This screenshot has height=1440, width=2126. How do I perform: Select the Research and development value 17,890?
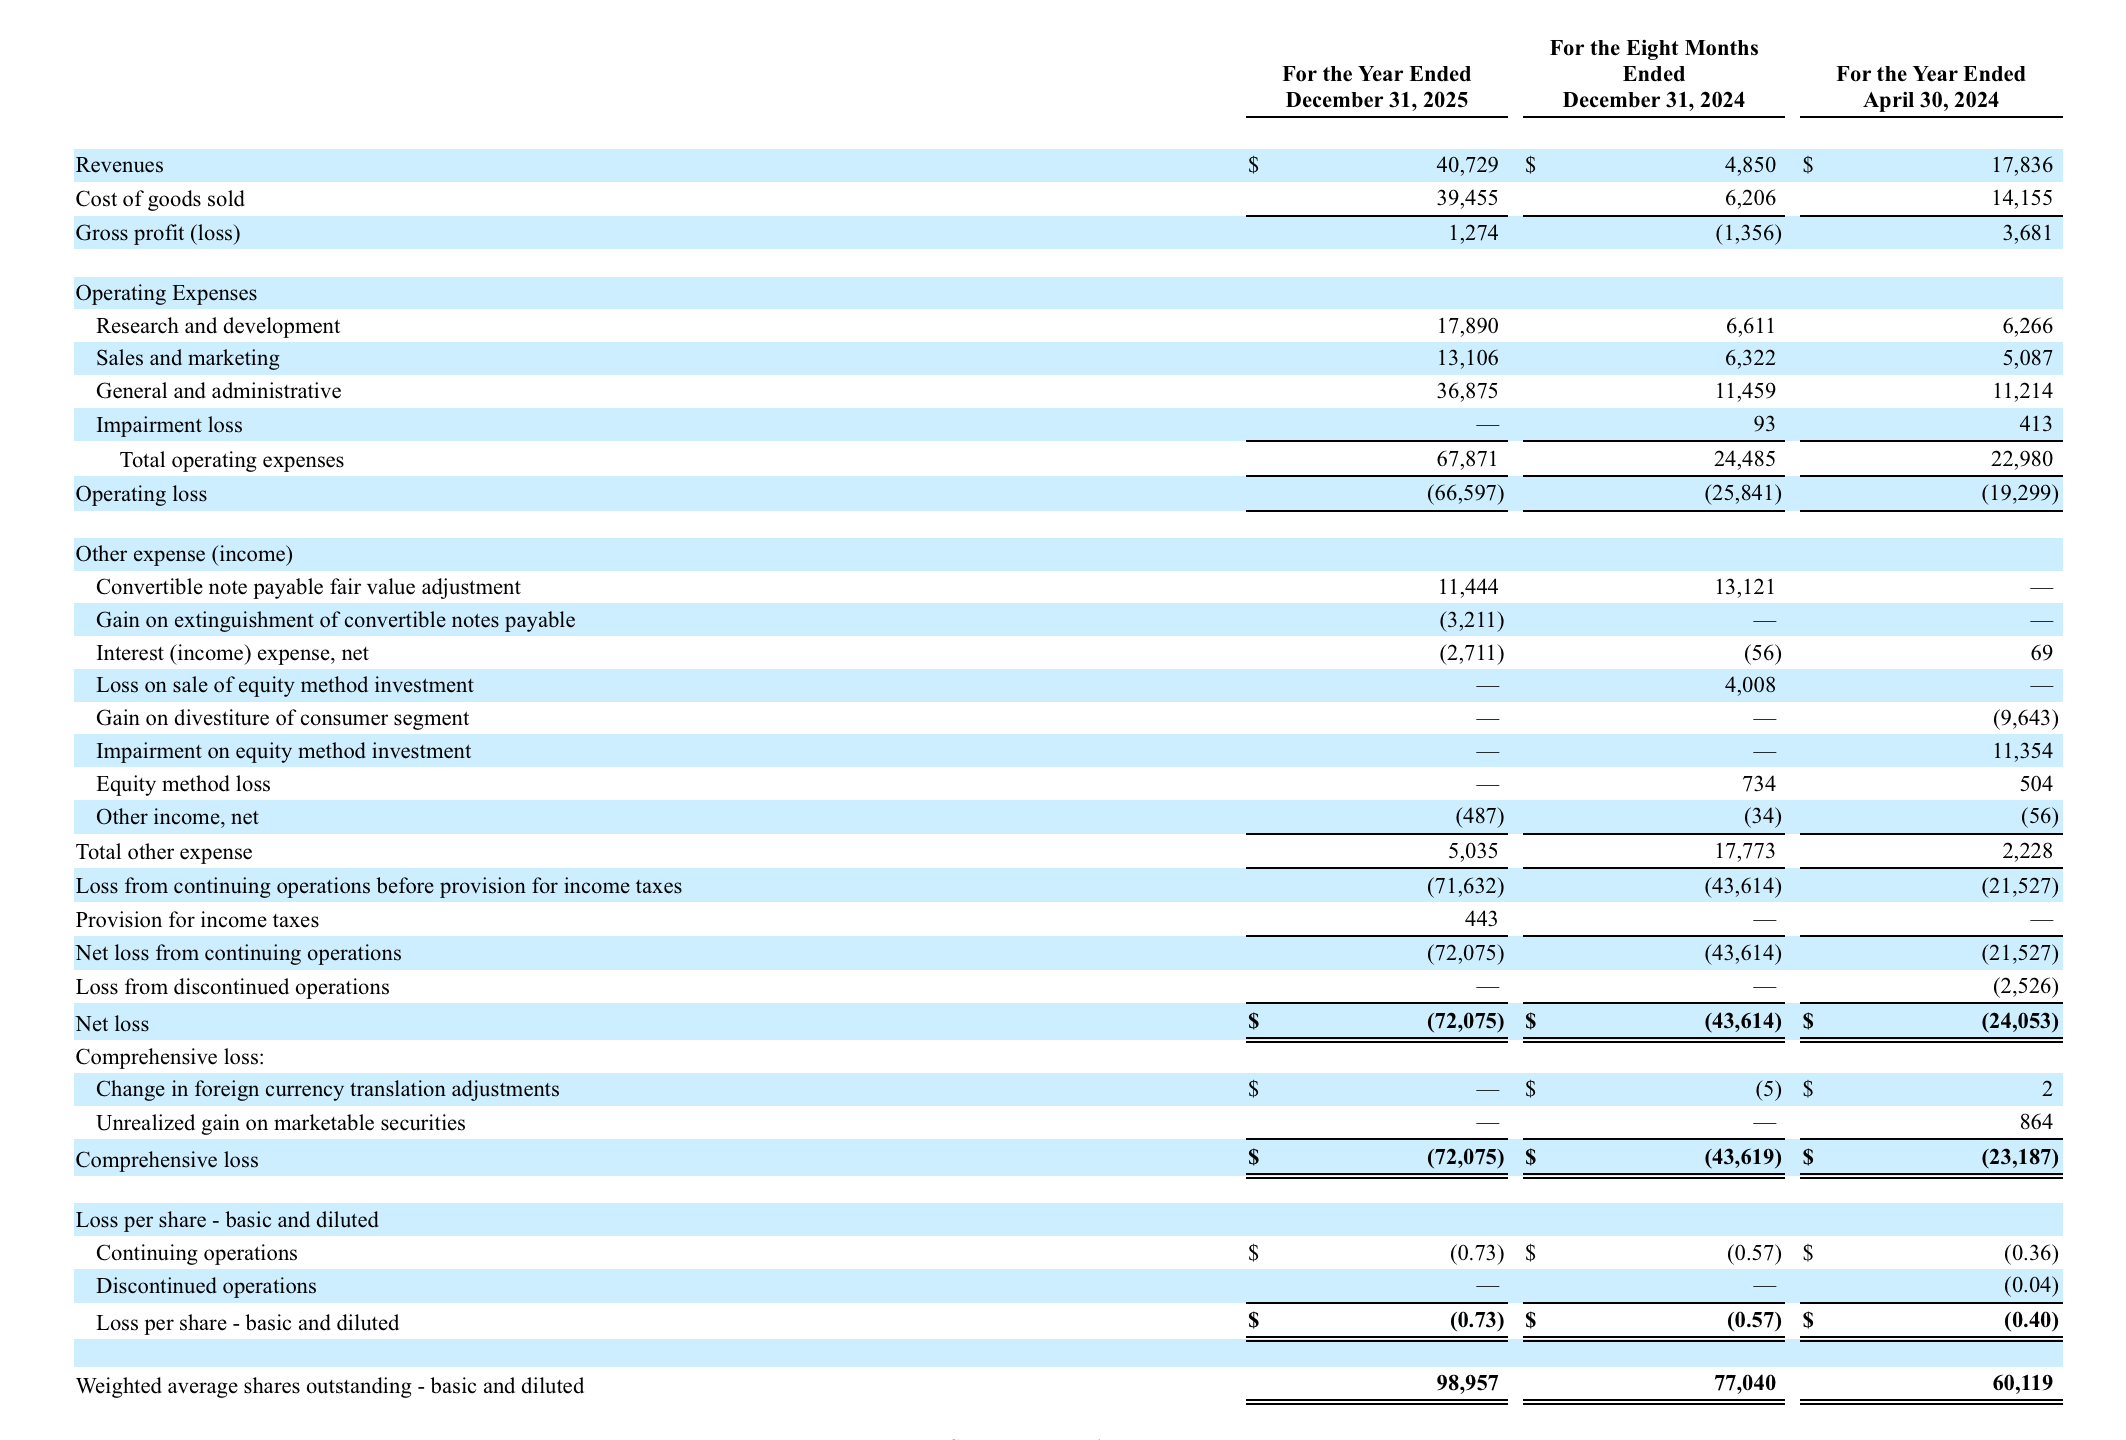[x=1467, y=326]
